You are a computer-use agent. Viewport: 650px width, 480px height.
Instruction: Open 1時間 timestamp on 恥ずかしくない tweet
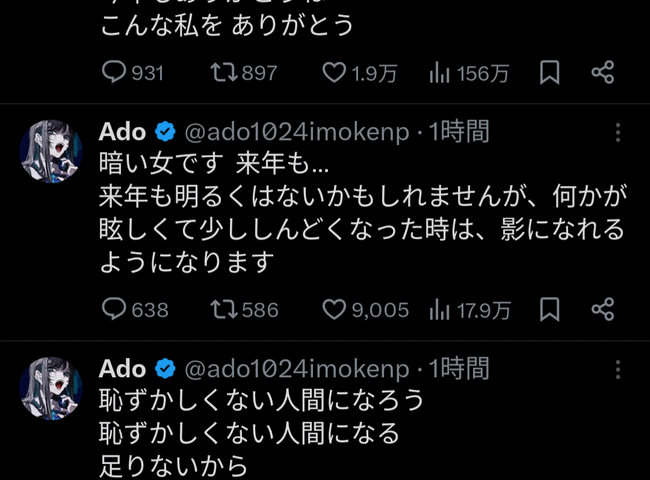pos(459,368)
